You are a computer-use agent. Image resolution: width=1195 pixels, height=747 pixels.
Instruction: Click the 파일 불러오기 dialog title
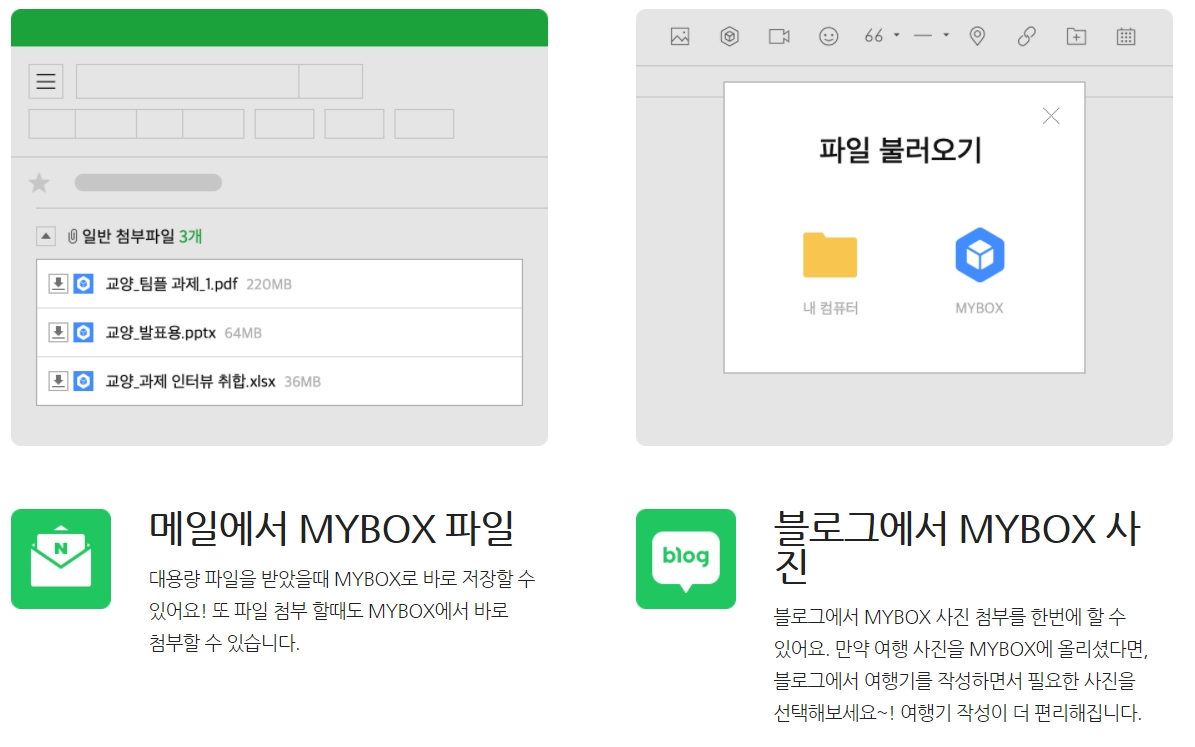(901, 149)
